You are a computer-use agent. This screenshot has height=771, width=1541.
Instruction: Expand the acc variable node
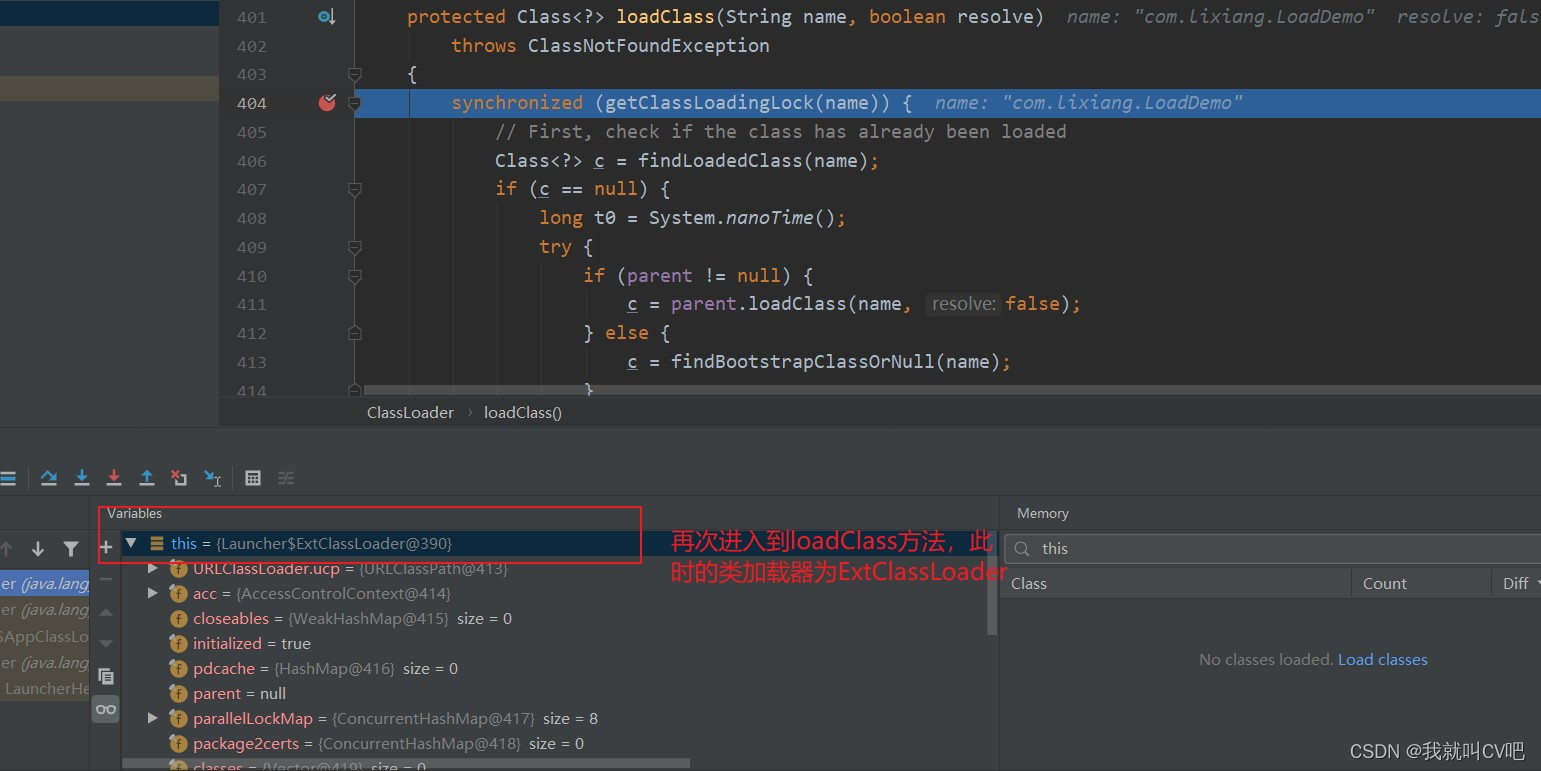(152, 593)
